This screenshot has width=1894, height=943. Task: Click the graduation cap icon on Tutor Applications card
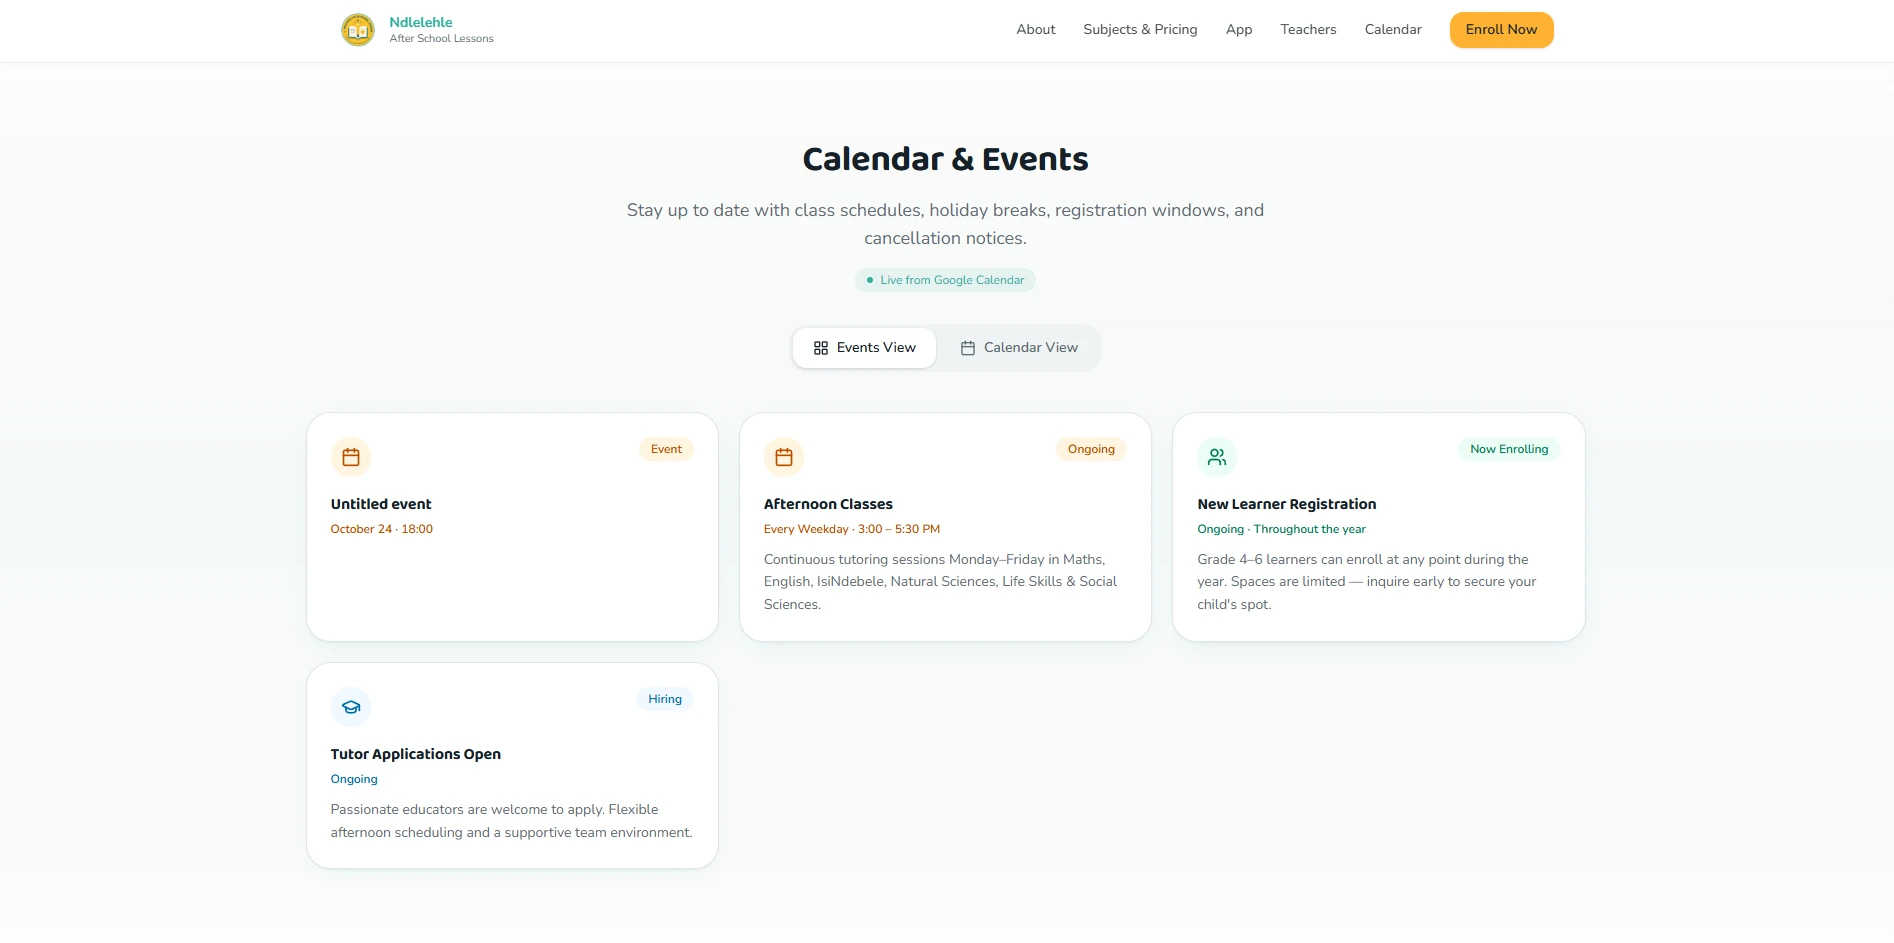tap(351, 707)
